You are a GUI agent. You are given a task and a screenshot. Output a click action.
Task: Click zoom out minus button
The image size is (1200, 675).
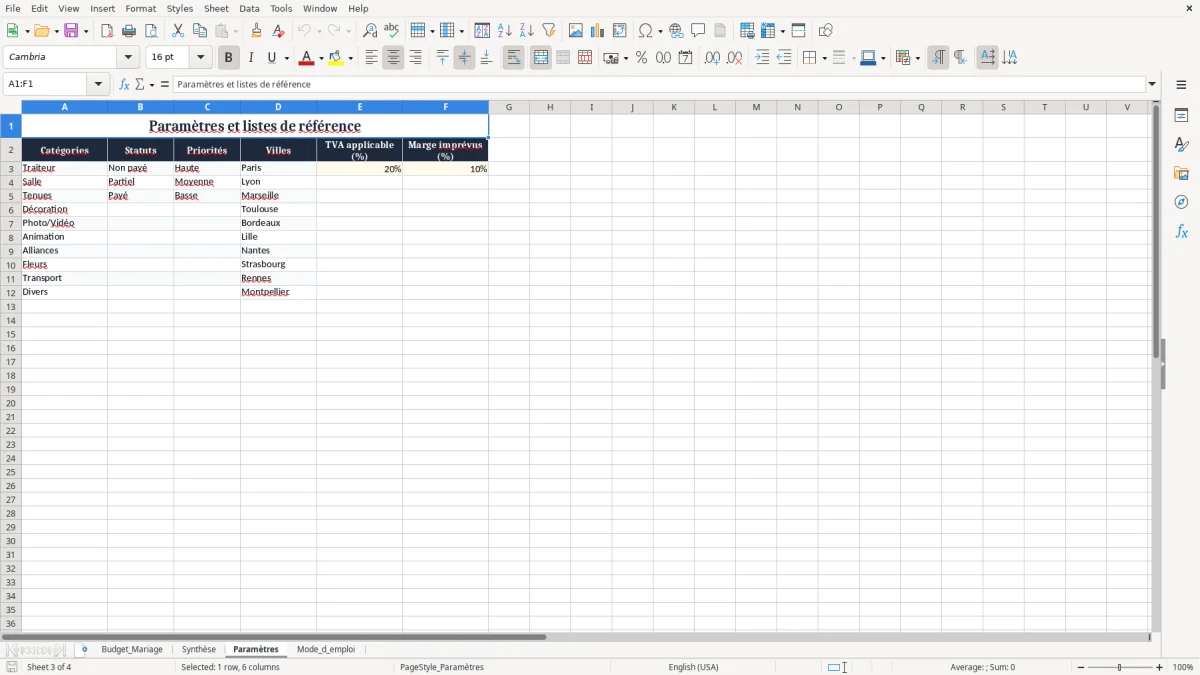click(1081, 667)
